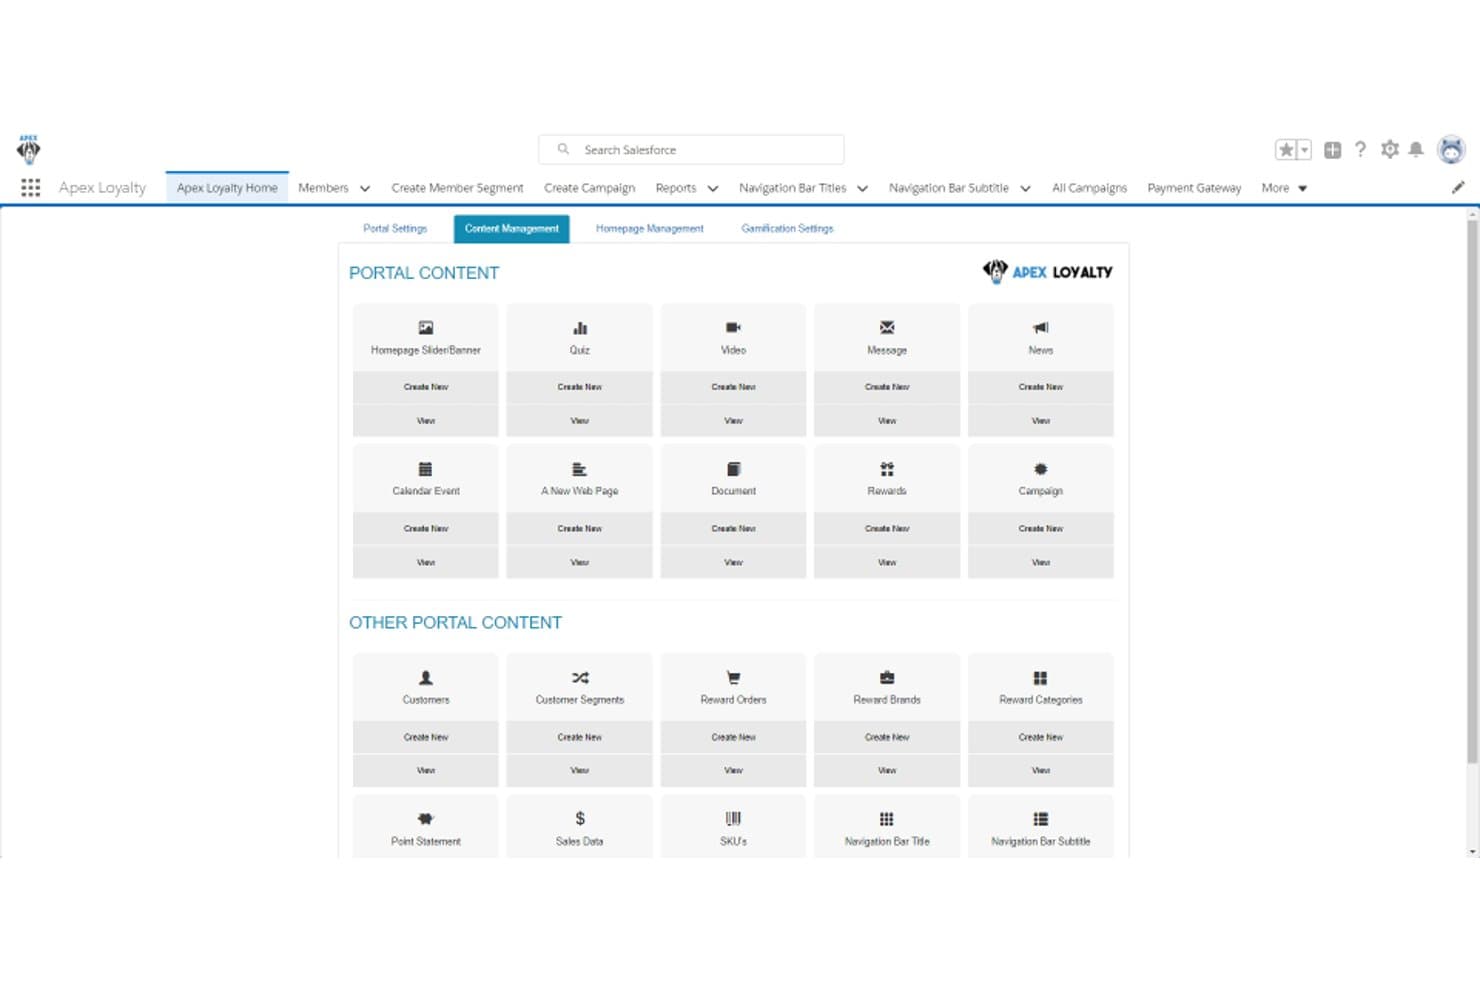Click the News megaphone icon
Image resolution: width=1480 pixels, height=987 pixels.
pos(1041,328)
